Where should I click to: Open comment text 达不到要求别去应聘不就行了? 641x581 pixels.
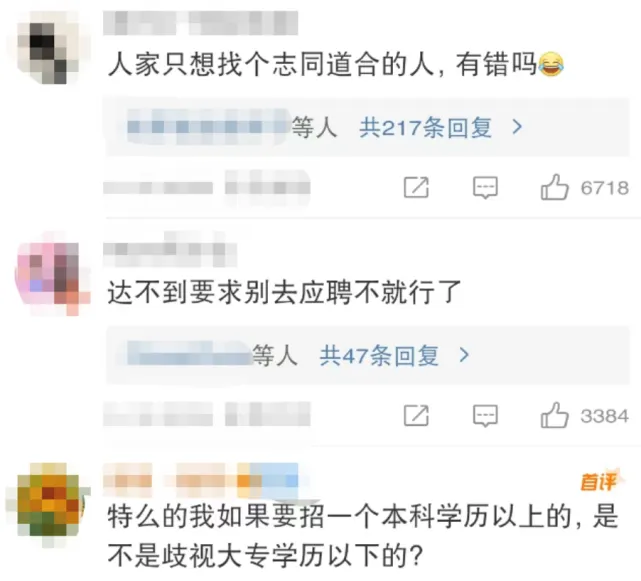(x=285, y=292)
